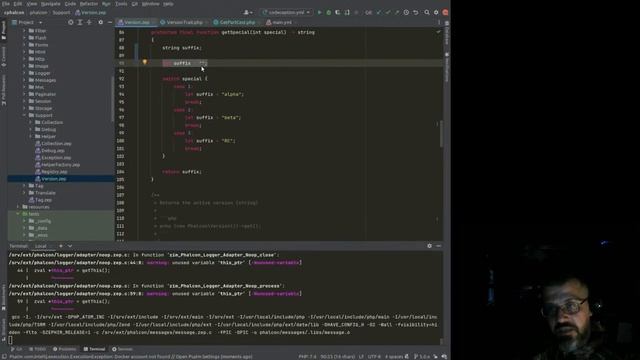This screenshot has height=360, width=640.
Task: Click line 104 return suffix statement
Action: tap(182, 172)
